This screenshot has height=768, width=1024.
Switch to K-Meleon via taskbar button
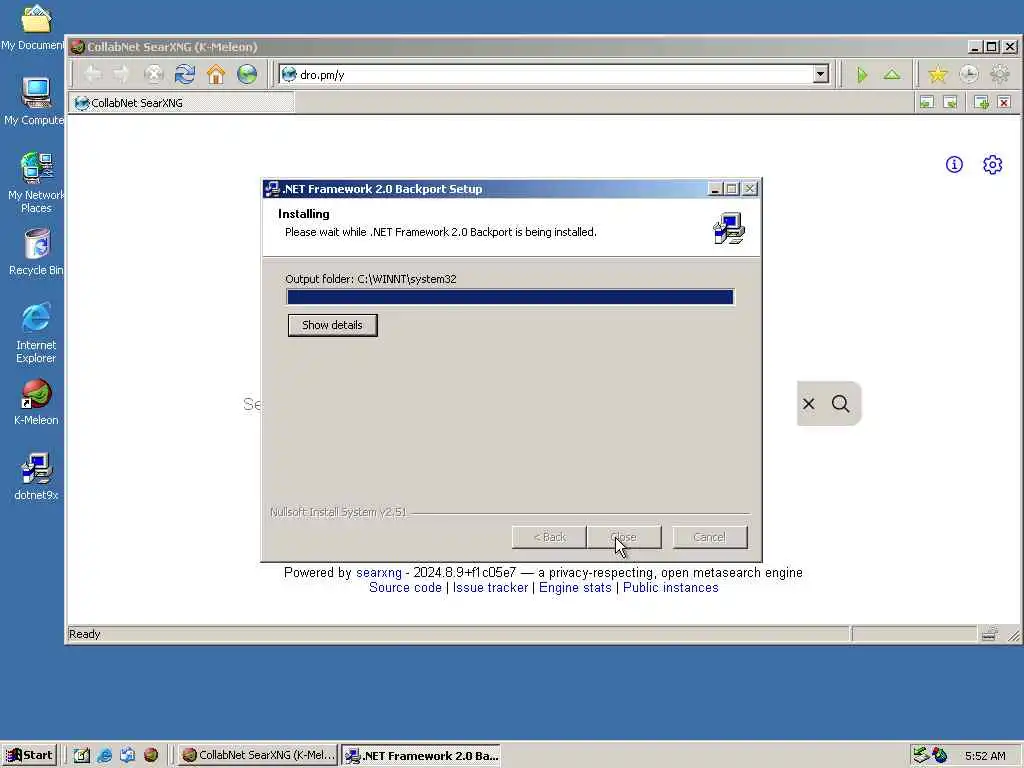pyautogui.click(x=258, y=755)
